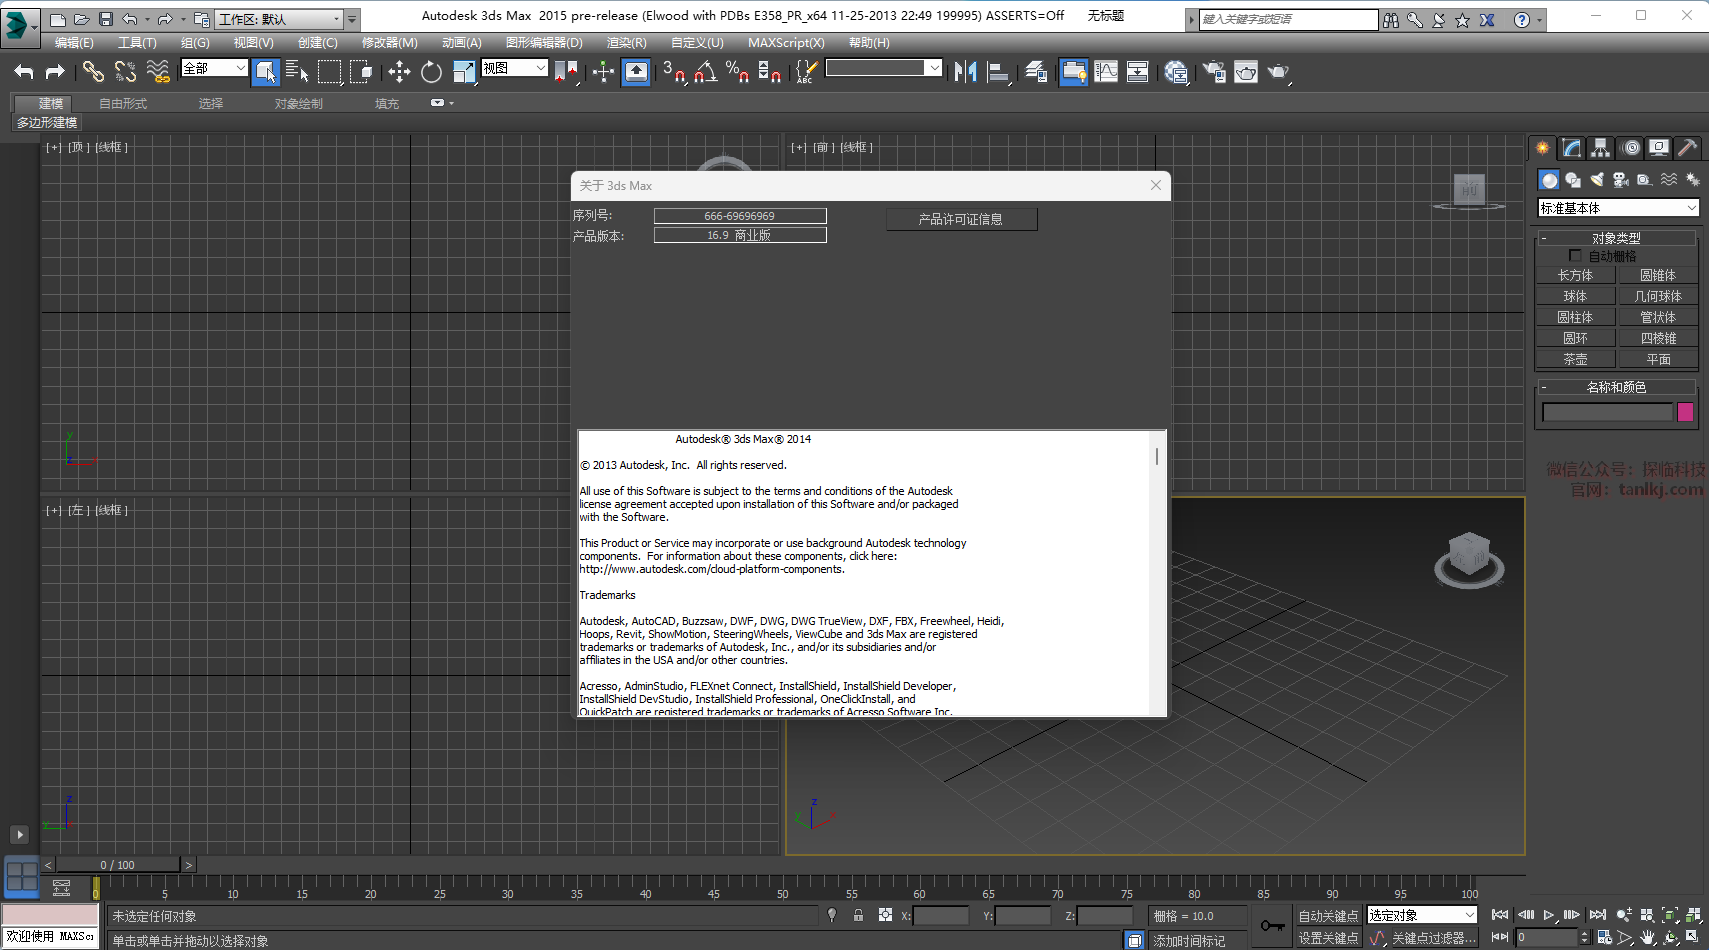The width and height of the screenshot is (1709, 950).
Task: Toggle the selection lock icon
Action: click(858, 915)
